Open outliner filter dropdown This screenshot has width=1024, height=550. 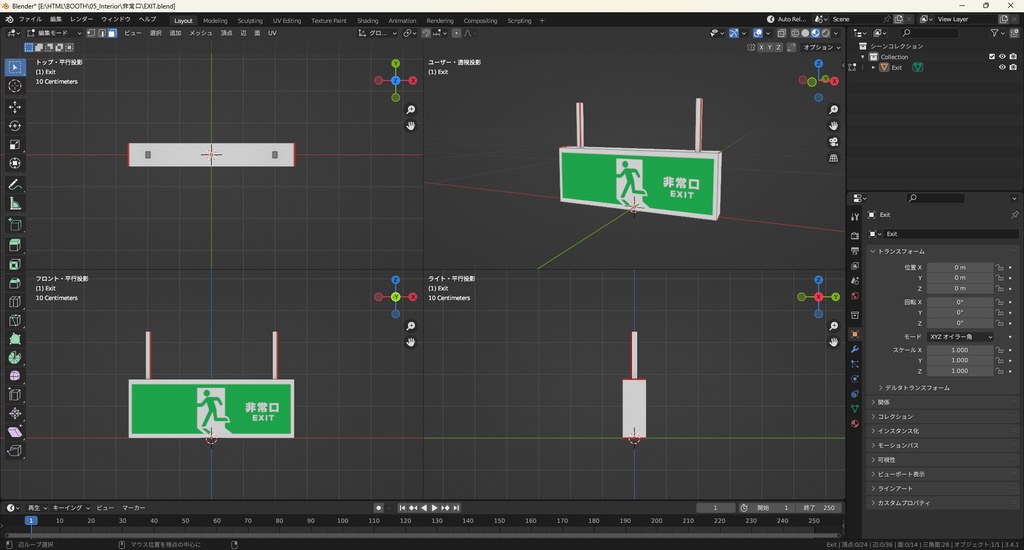997,33
